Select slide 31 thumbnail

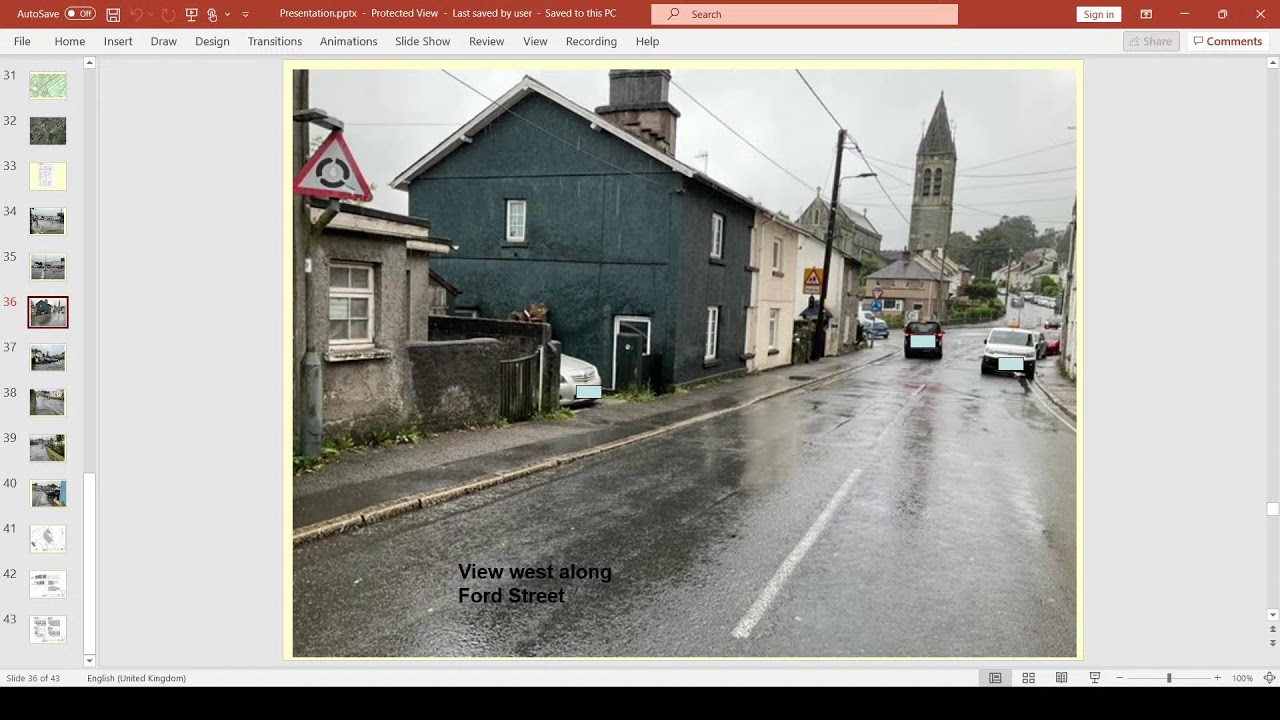click(x=48, y=85)
